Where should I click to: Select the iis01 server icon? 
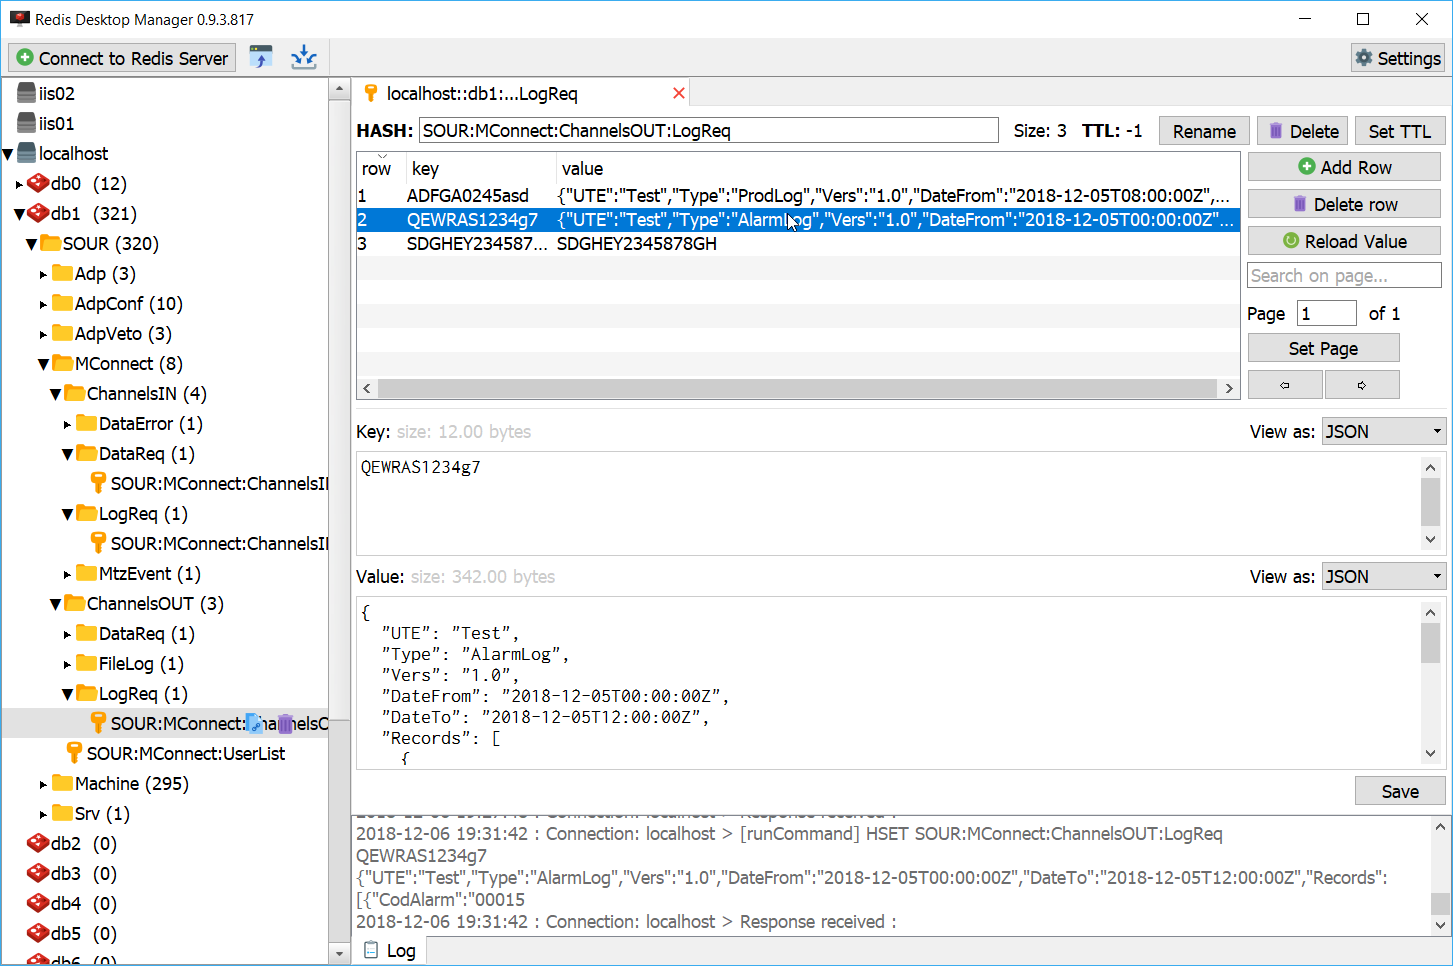27,123
